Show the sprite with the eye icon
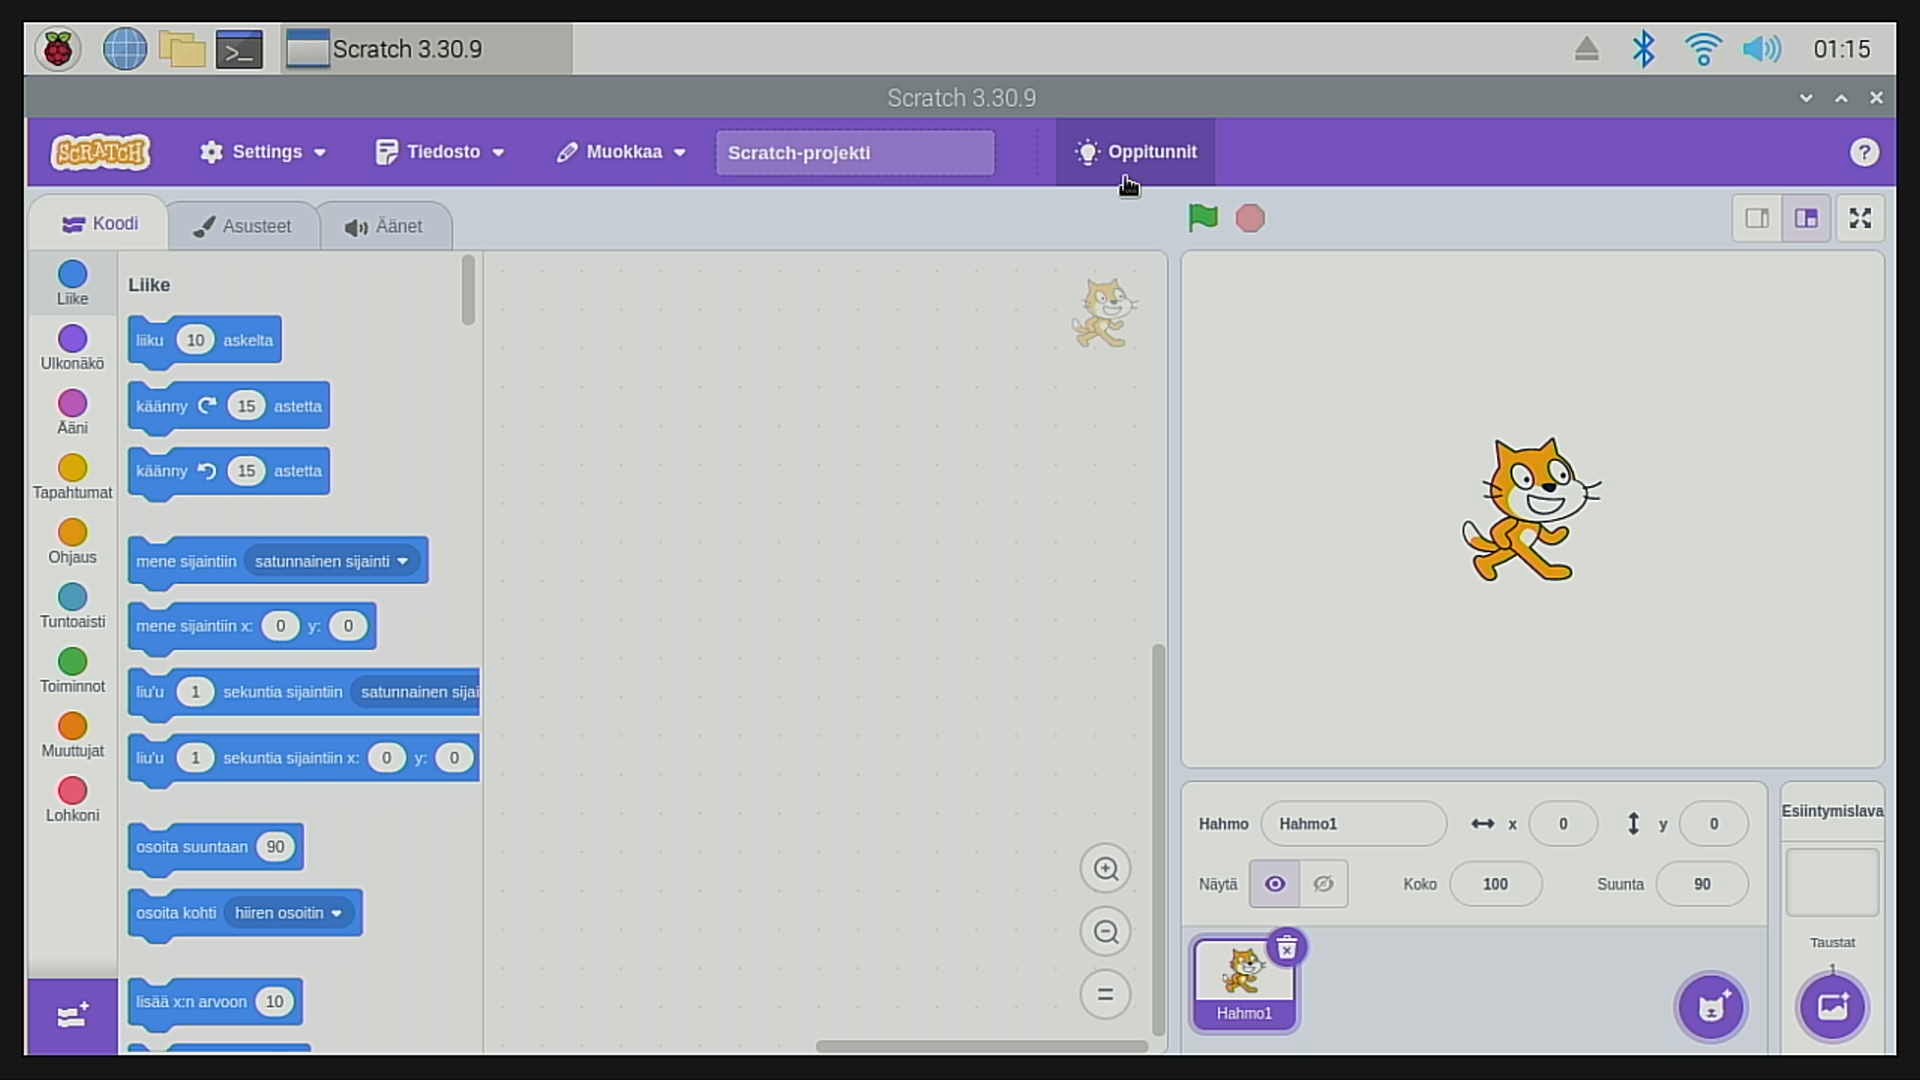Image resolution: width=1920 pixels, height=1080 pixels. point(1274,884)
